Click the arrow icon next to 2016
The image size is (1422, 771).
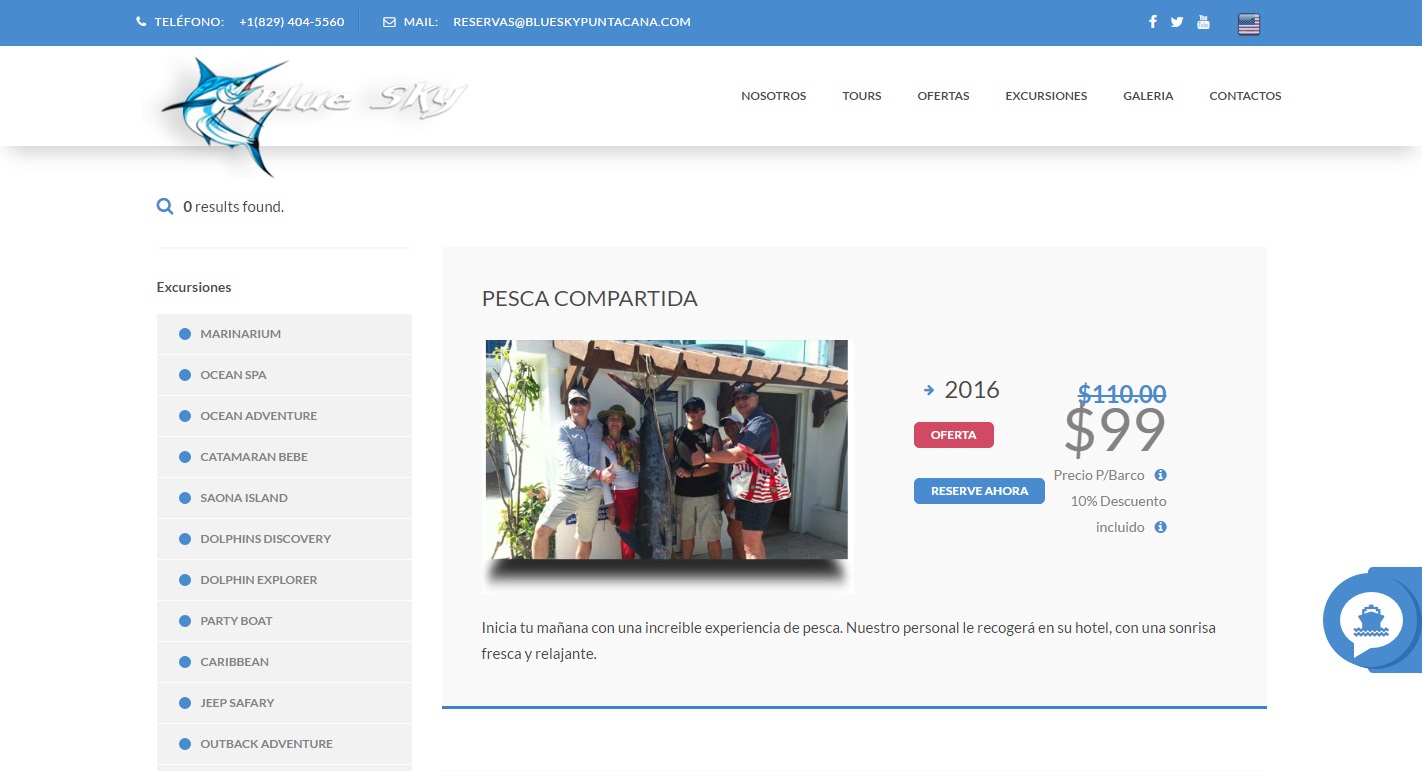(x=929, y=390)
